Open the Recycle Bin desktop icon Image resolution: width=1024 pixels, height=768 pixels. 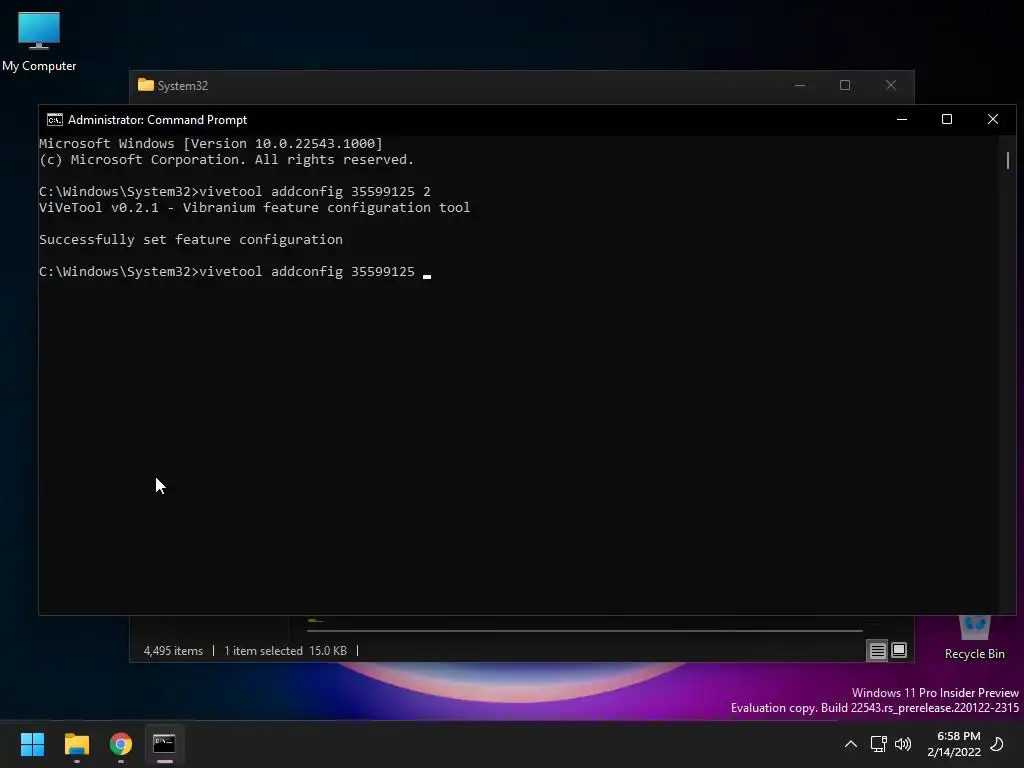(974, 637)
